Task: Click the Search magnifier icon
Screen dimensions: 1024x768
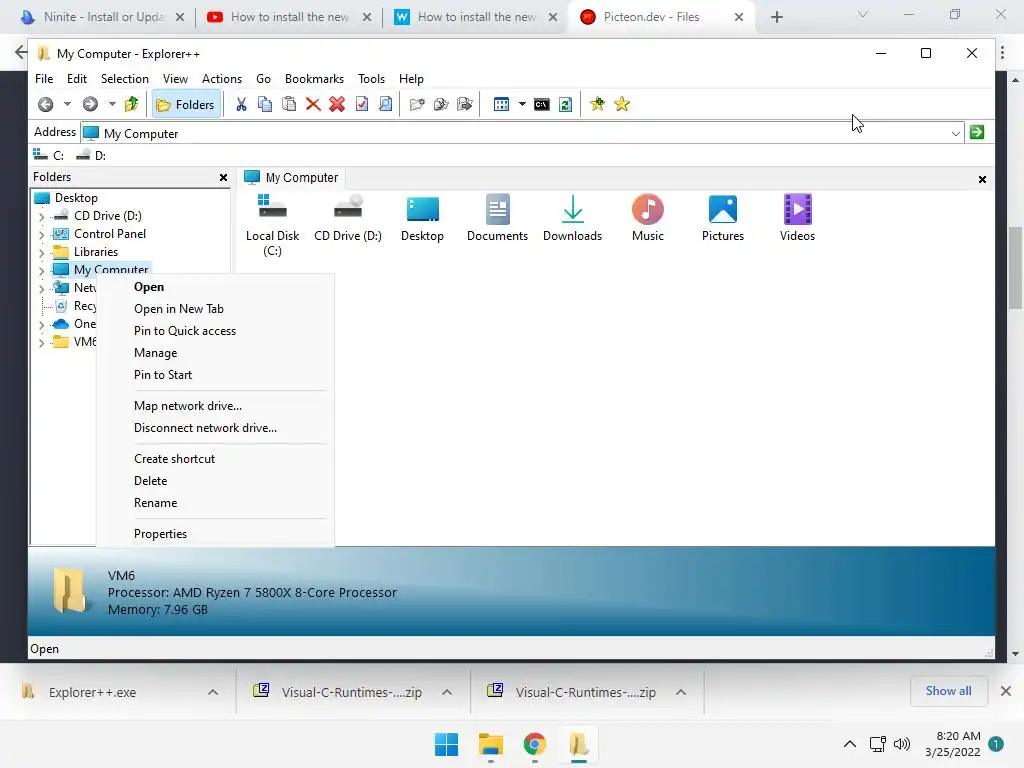Action: click(x=385, y=104)
